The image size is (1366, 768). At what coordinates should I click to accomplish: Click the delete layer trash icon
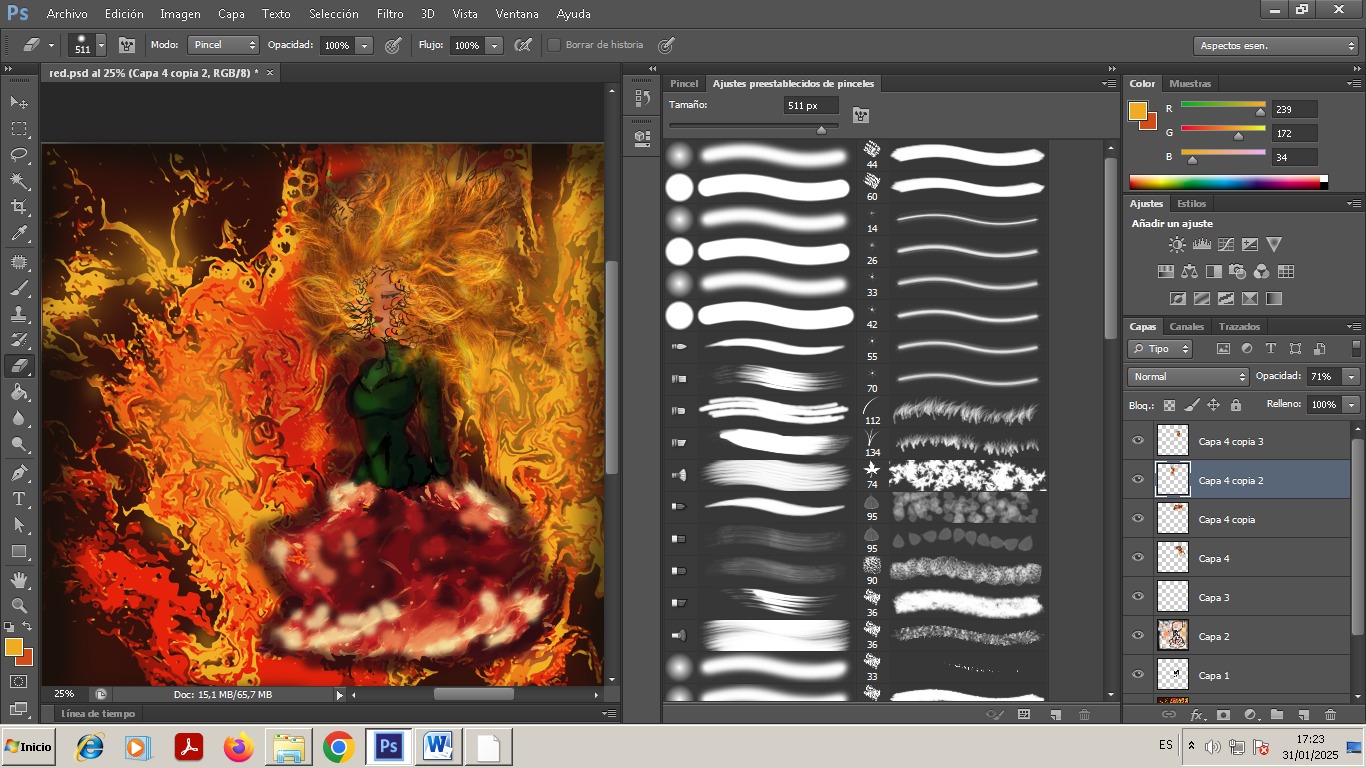[x=1330, y=715]
